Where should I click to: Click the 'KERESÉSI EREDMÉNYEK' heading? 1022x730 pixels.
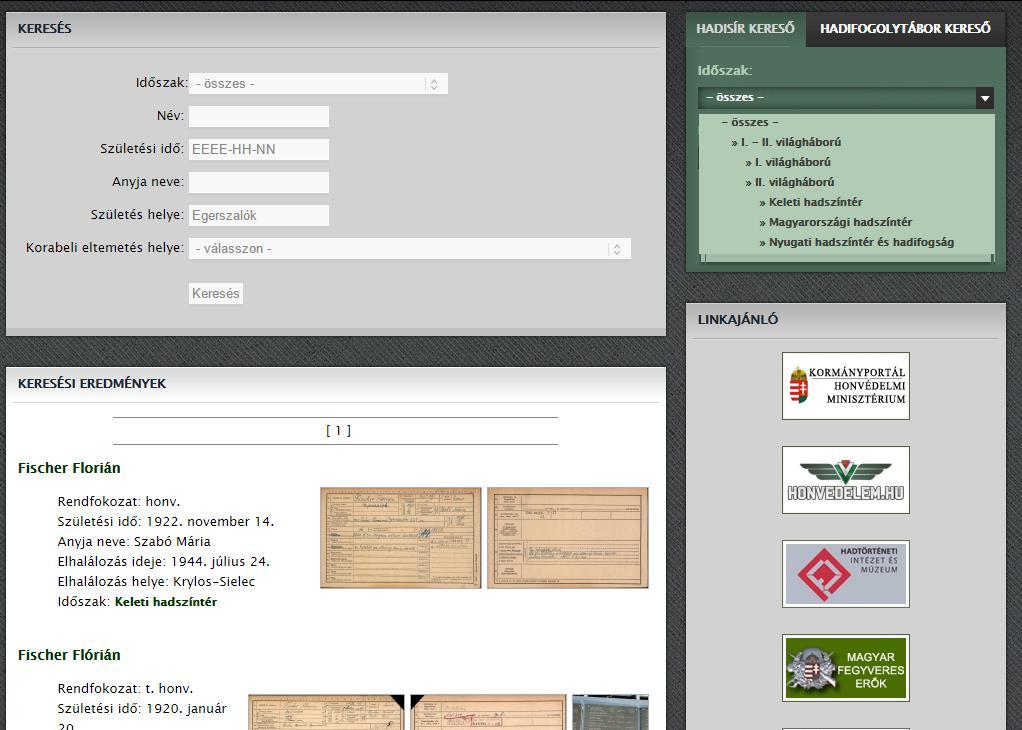[x=92, y=383]
